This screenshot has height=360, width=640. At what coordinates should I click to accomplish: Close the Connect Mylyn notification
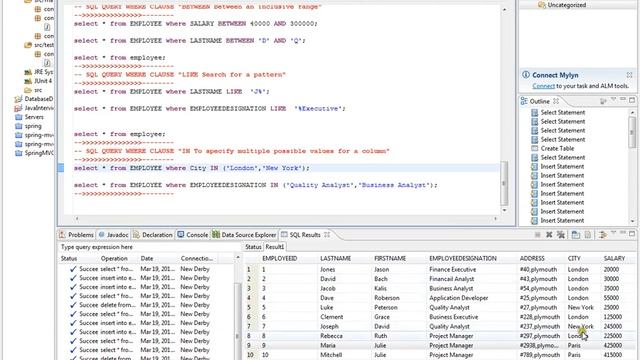[629, 75]
